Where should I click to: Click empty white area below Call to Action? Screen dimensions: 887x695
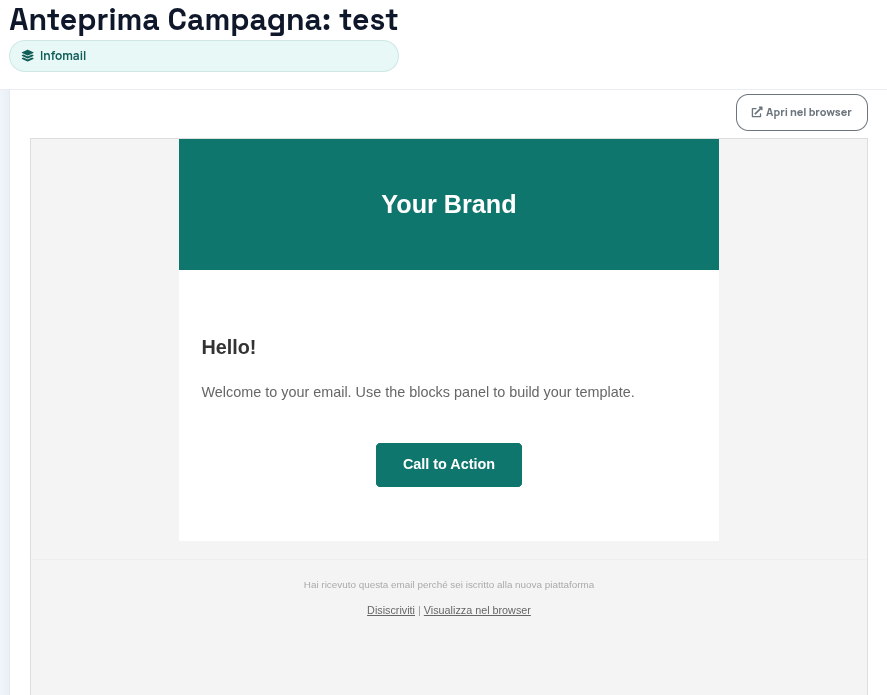pyautogui.click(x=448, y=515)
